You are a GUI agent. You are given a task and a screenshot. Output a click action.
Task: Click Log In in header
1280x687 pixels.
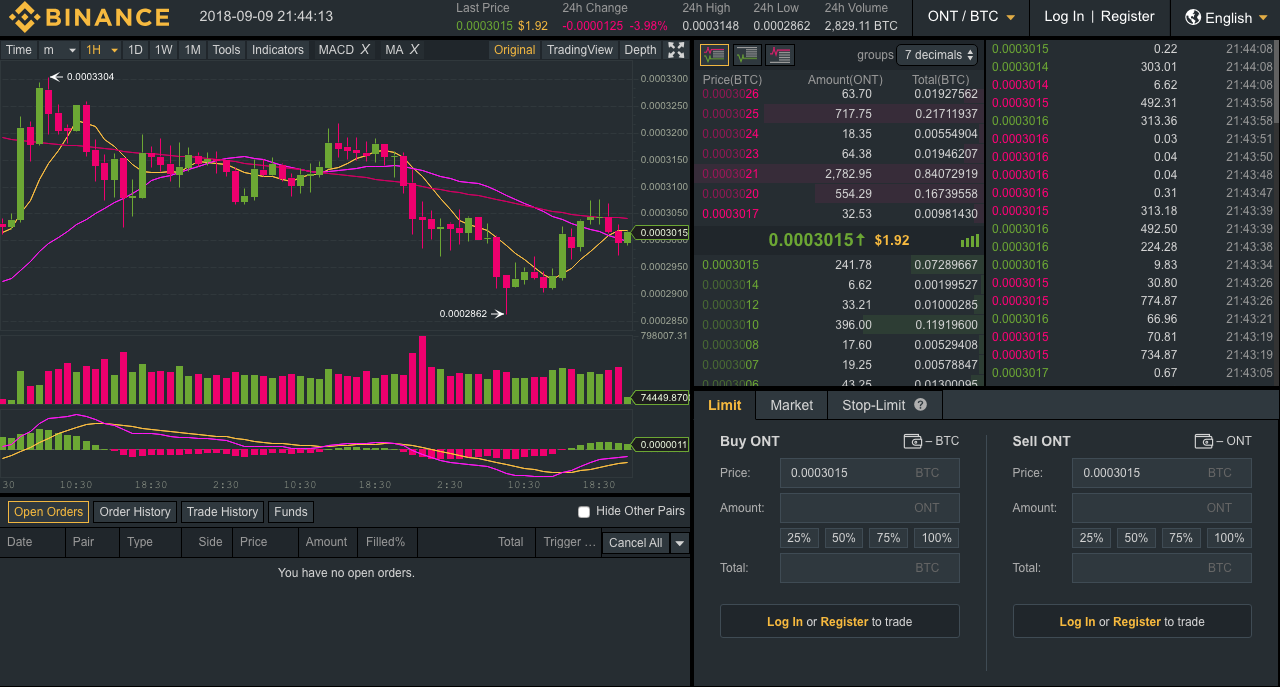1064,17
